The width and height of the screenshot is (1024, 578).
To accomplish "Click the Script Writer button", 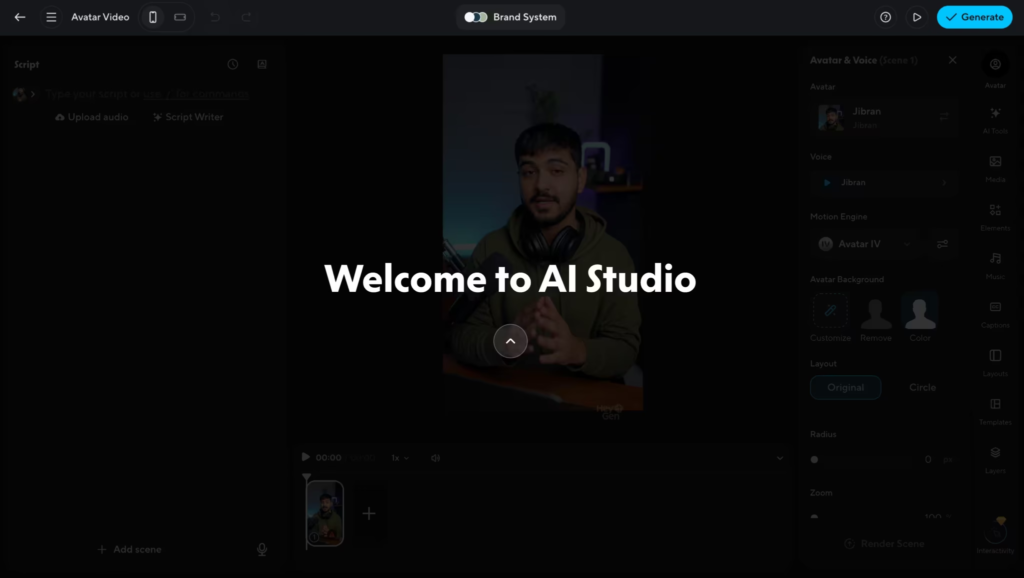I will tap(187, 117).
